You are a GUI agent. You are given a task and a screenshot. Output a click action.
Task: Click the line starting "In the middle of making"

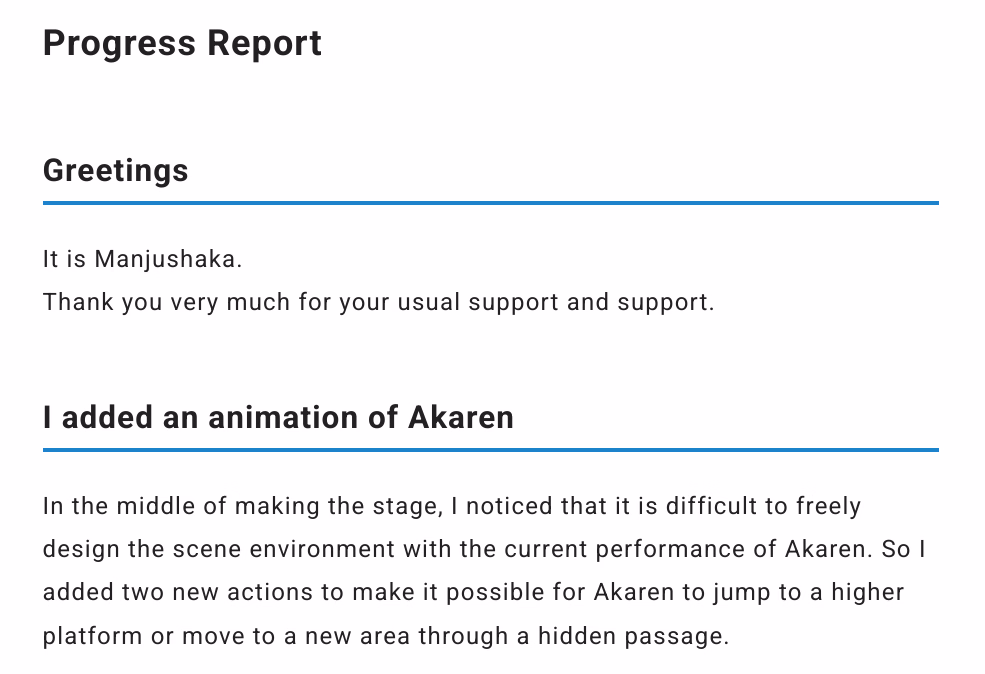point(452,506)
